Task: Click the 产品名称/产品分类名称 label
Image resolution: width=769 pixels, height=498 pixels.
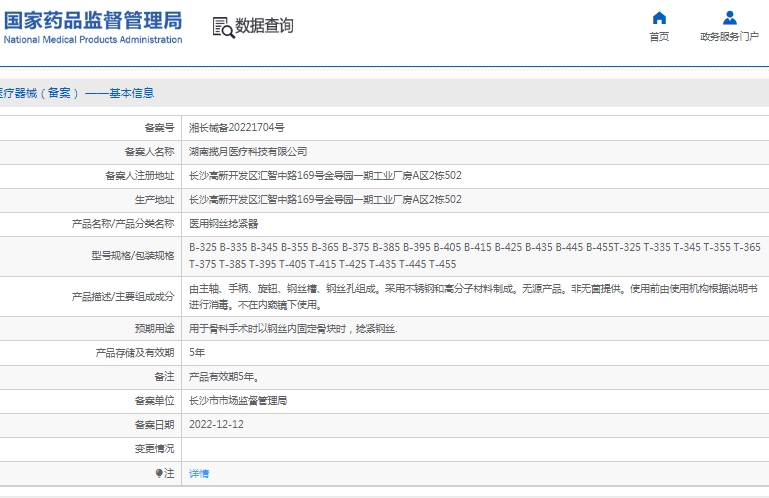Action: click(123, 224)
